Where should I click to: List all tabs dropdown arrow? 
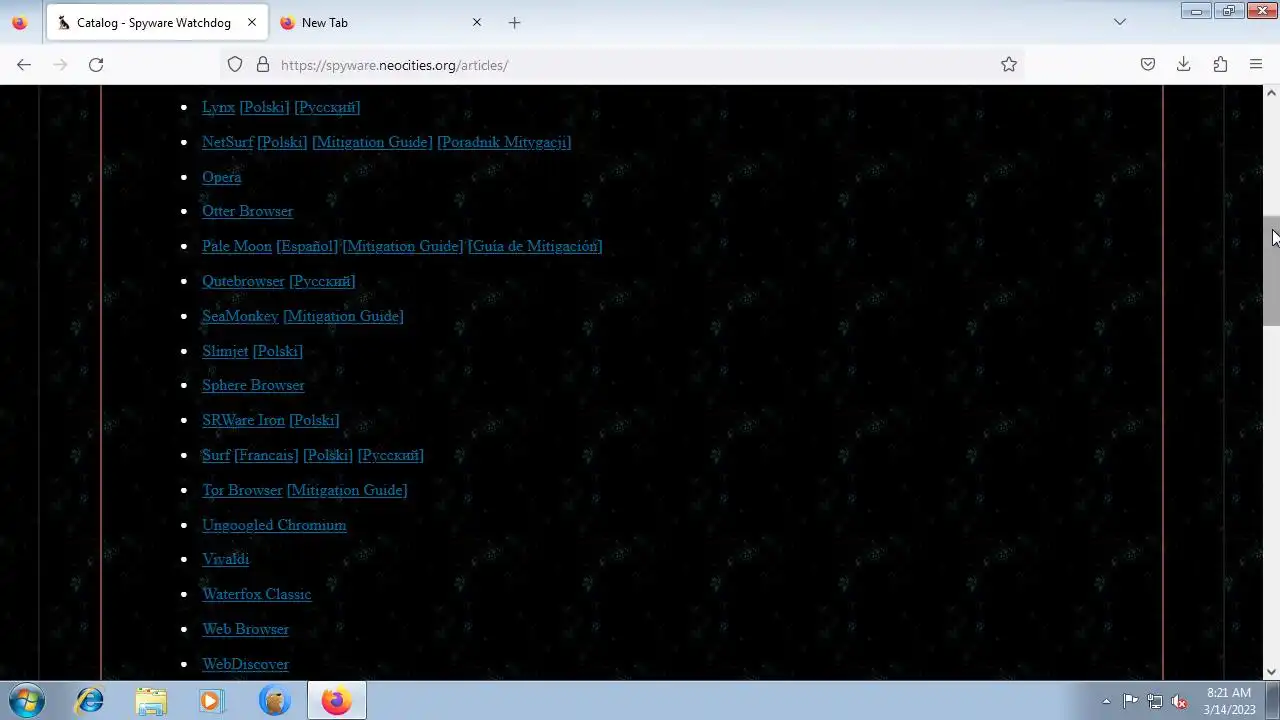click(x=1120, y=22)
